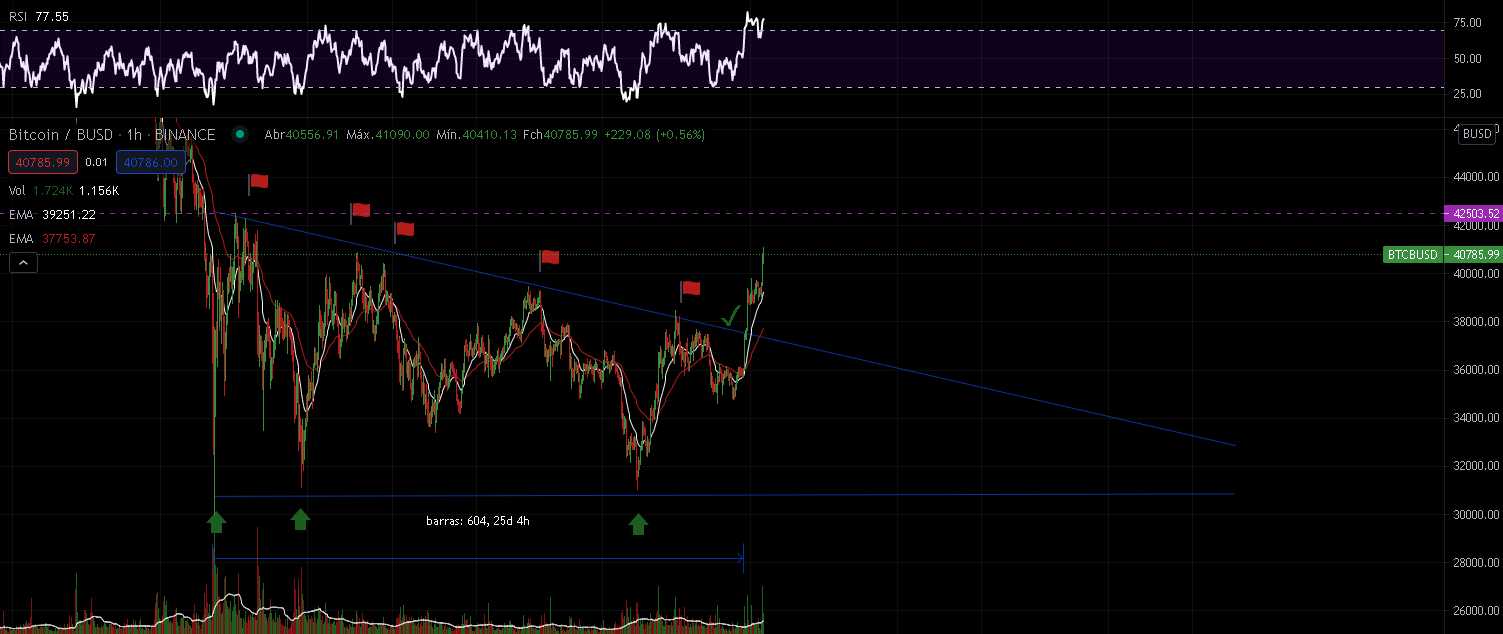1503x634 pixels.
Task: Click the green BTCBUSD 40785.99 price label
Action: [x=1442, y=255]
